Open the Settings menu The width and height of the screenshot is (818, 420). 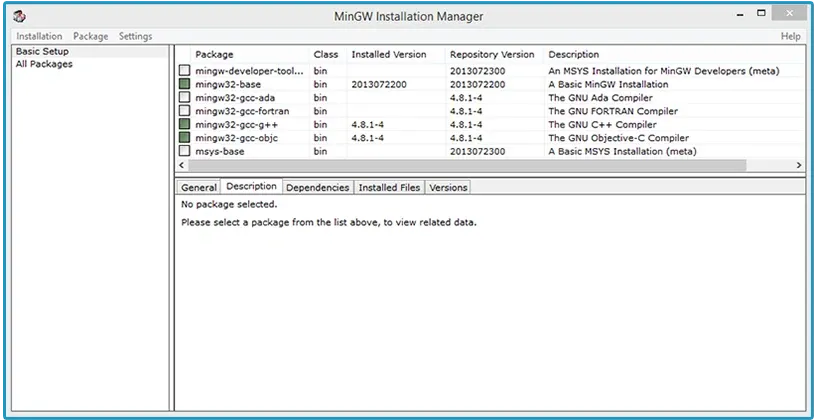(x=136, y=36)
